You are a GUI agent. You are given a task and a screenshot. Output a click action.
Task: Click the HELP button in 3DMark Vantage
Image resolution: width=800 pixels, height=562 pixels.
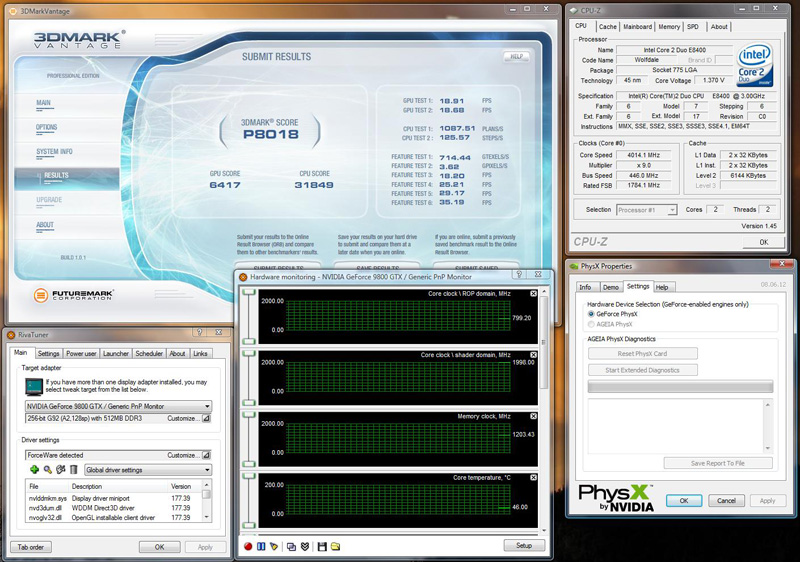[516, 57]
